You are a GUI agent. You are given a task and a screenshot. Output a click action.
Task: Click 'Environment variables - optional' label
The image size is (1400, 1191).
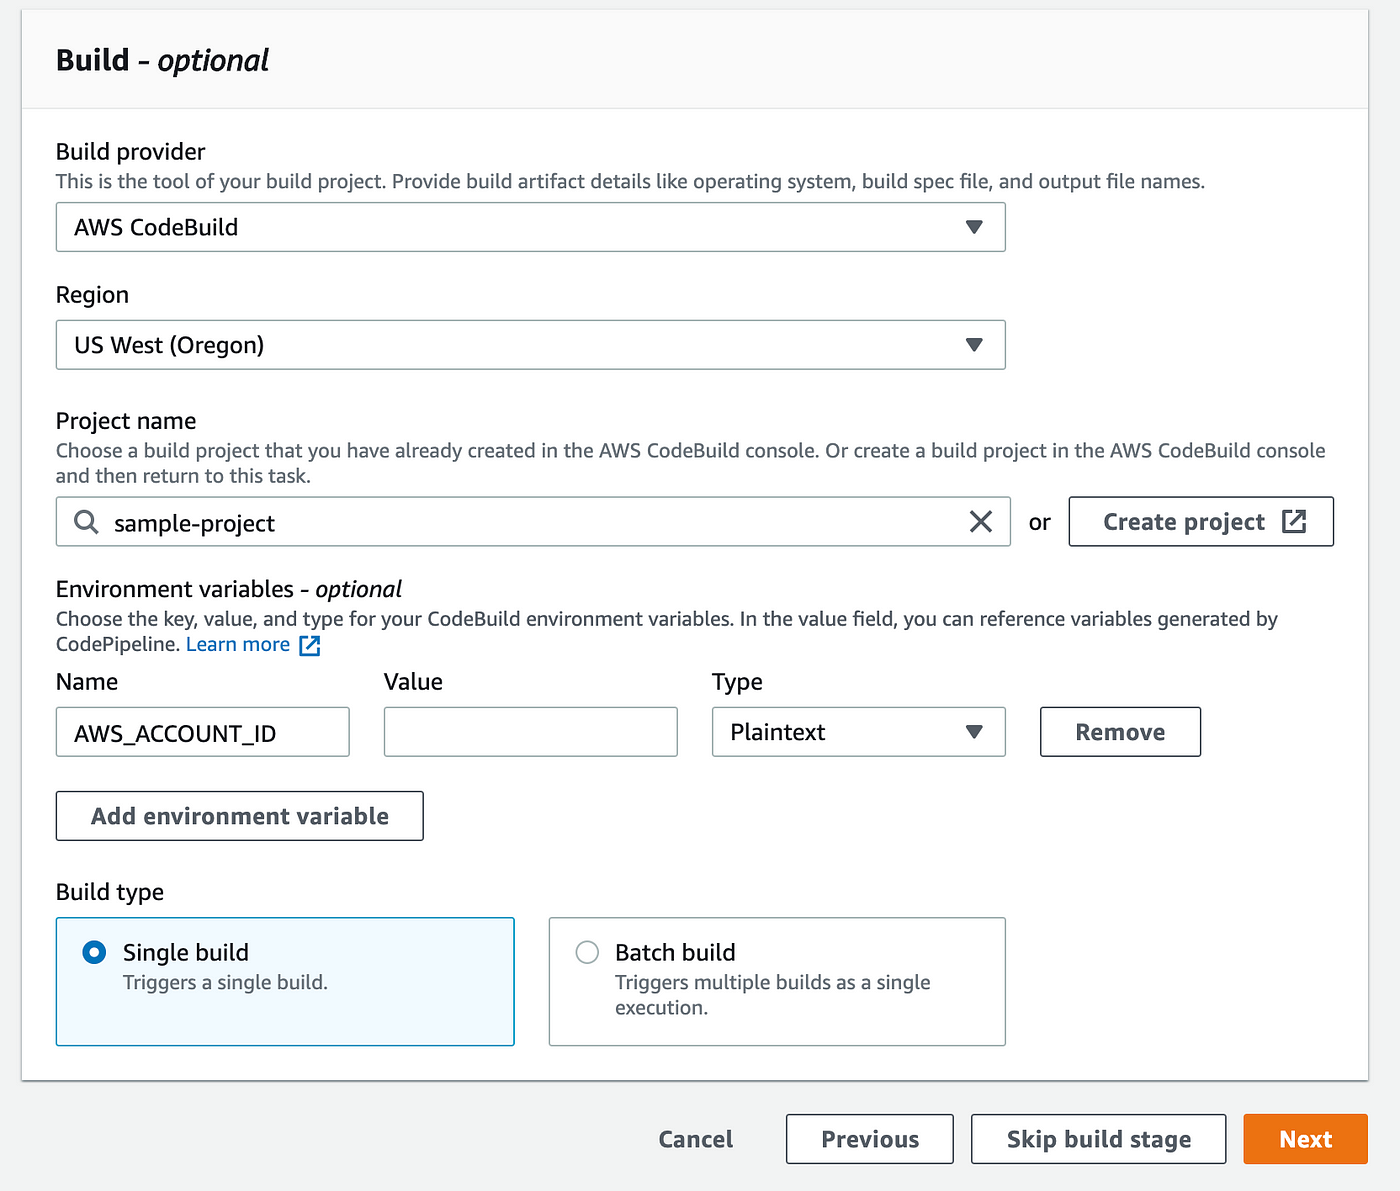pos(229,589)
